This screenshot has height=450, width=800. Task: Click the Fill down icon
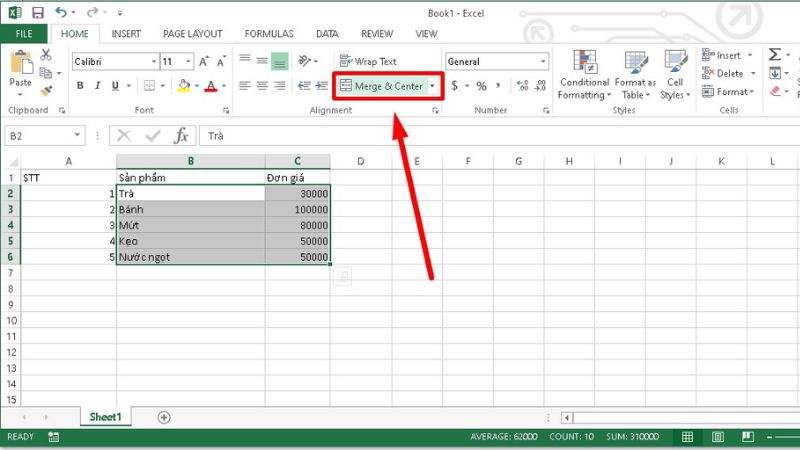775,73
